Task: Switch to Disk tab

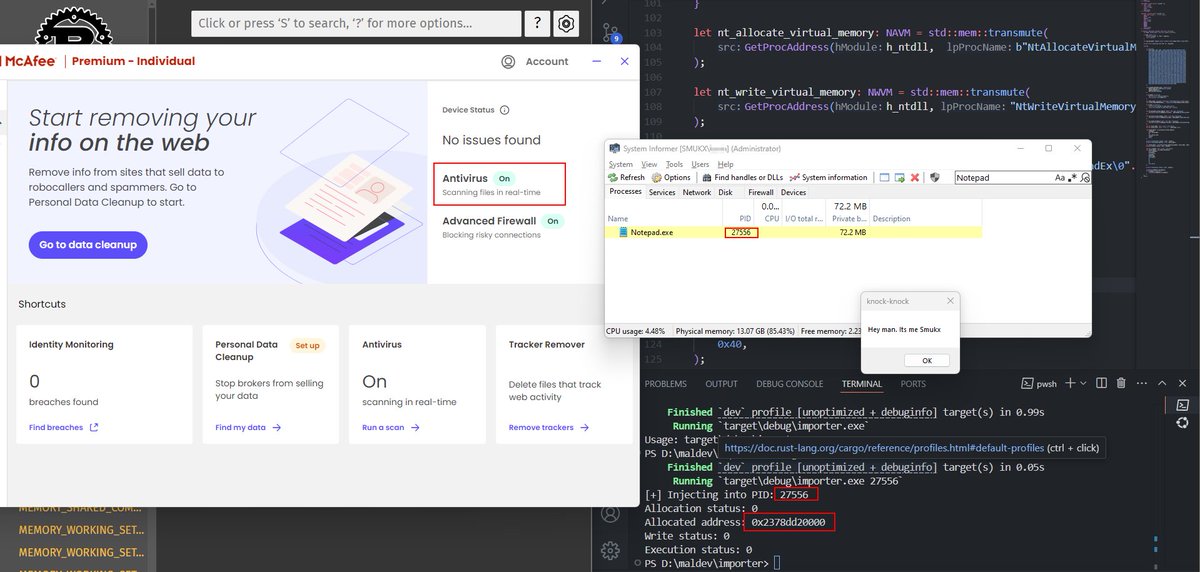Action: (x=725, y=192)
